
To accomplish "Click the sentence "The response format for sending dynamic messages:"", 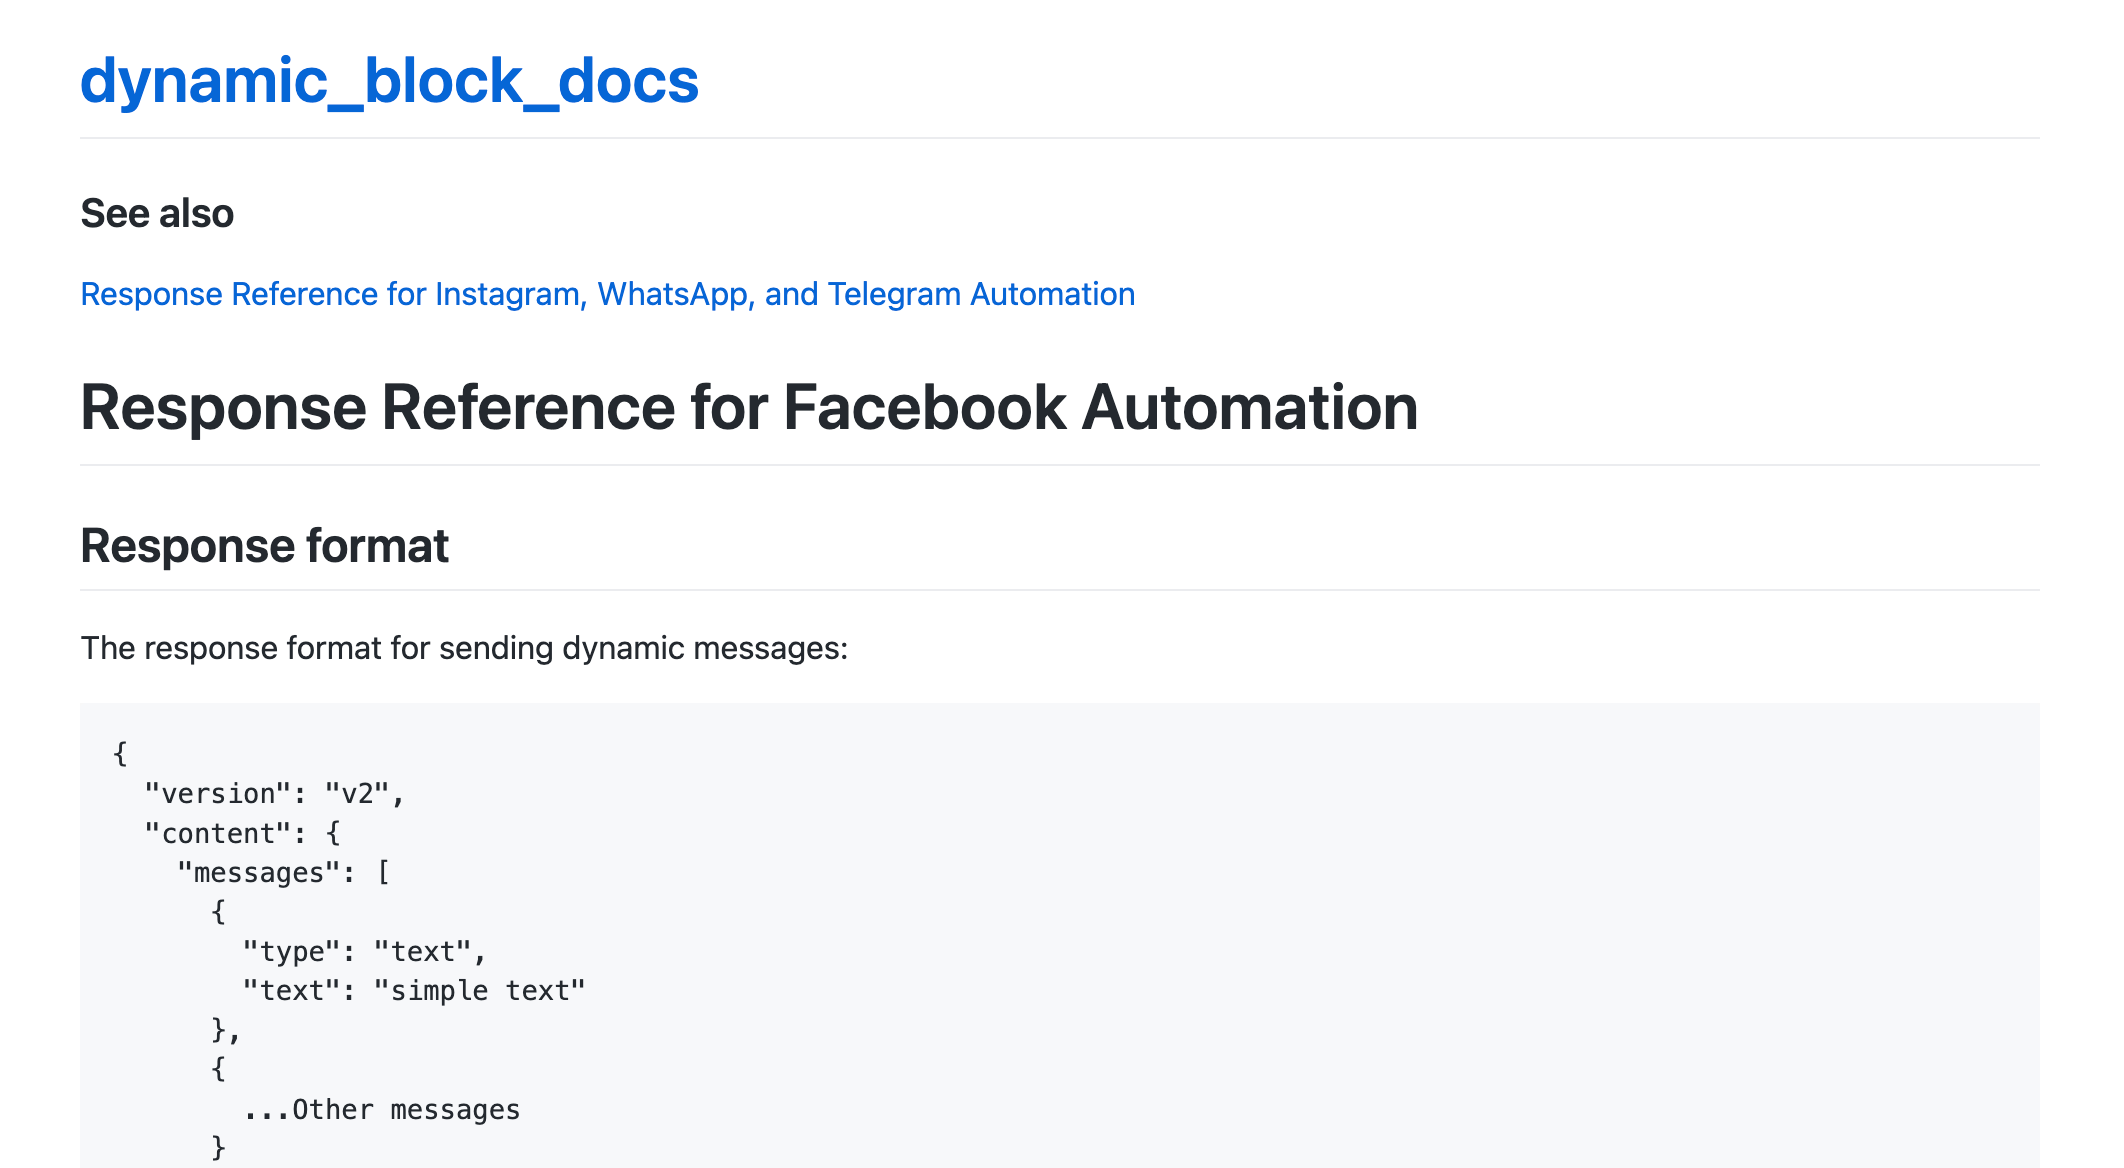I will (x=464, y=648).
